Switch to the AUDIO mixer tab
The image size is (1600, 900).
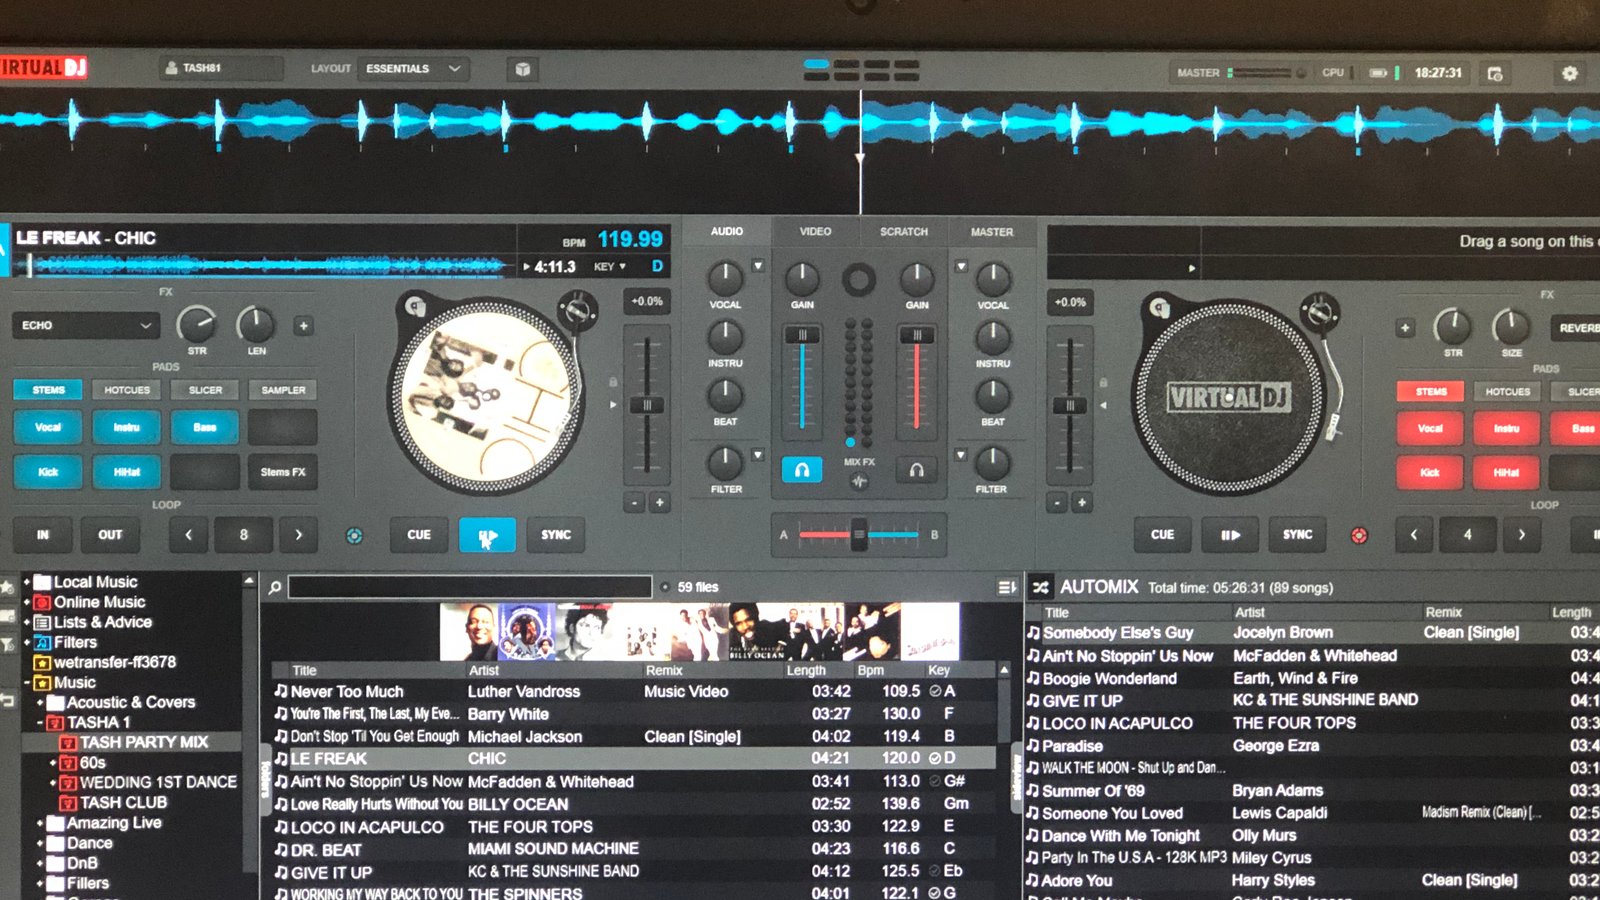pos(727,231)
